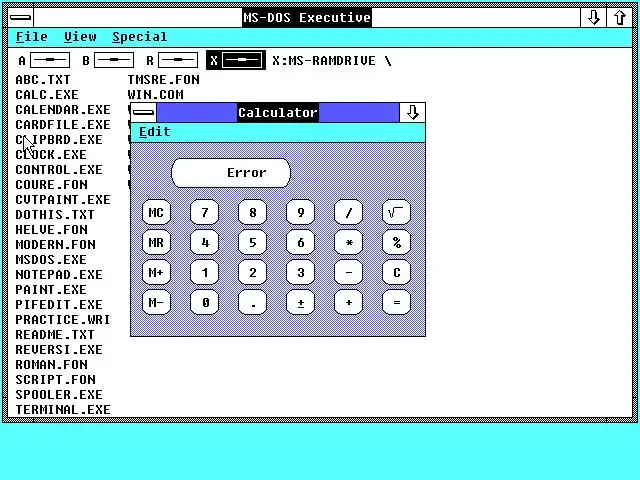640x480 pixels.
Task: Click the M- memory subtract key
Action: click(156, 302)
